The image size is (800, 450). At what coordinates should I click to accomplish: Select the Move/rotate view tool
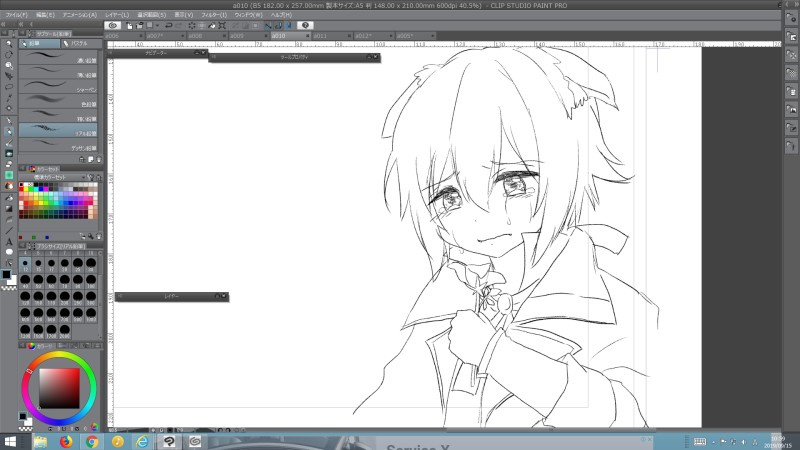click(9, 55)
